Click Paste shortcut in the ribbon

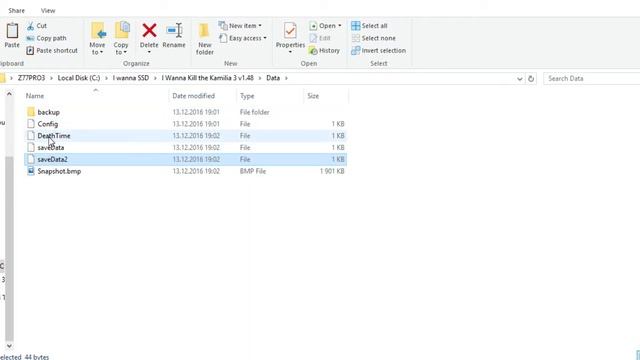point(52,51)
